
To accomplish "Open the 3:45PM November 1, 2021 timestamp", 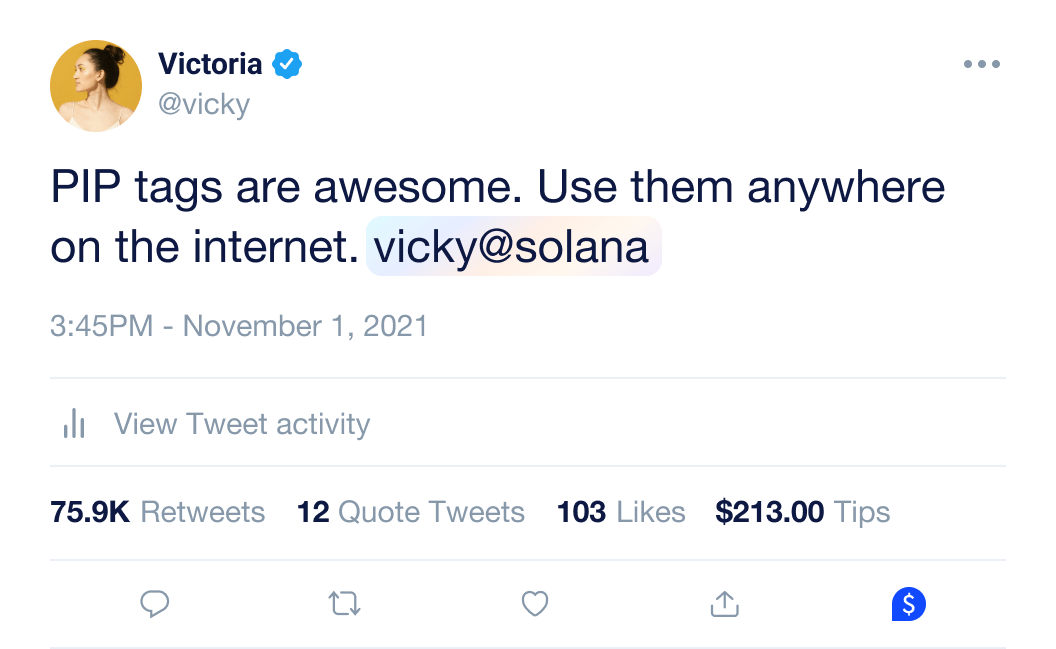I will [239, 326].
